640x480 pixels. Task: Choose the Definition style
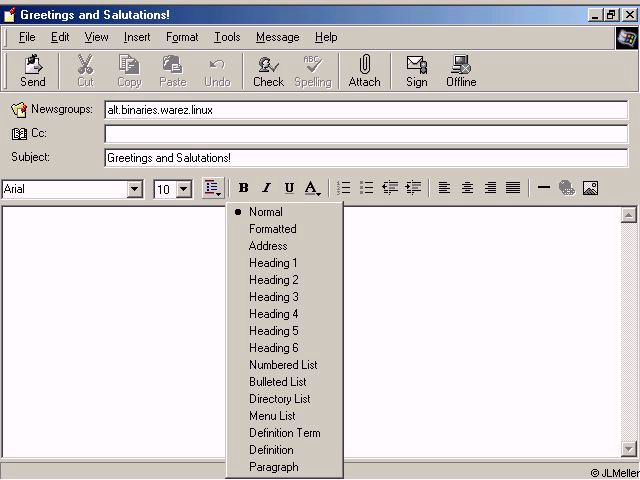pyautogui.click(x=284, y=450)
